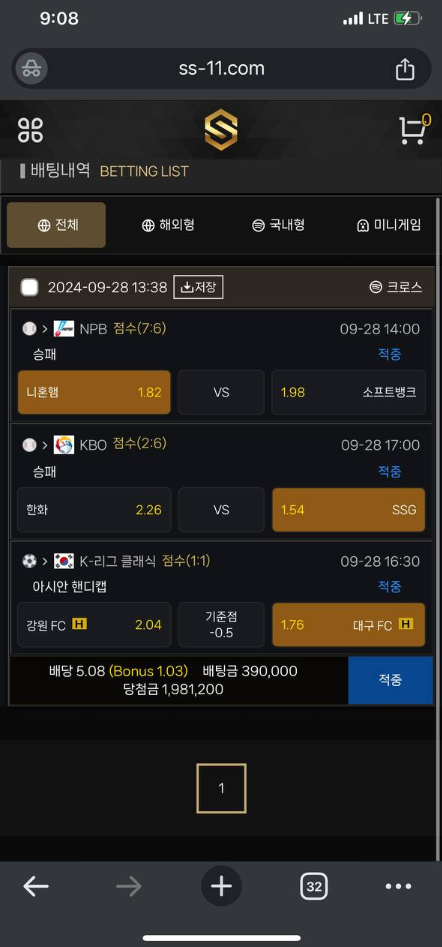Screen dimensions: 442x947
Task: Tap the ss-11.com address field
Action: (221, 68)
